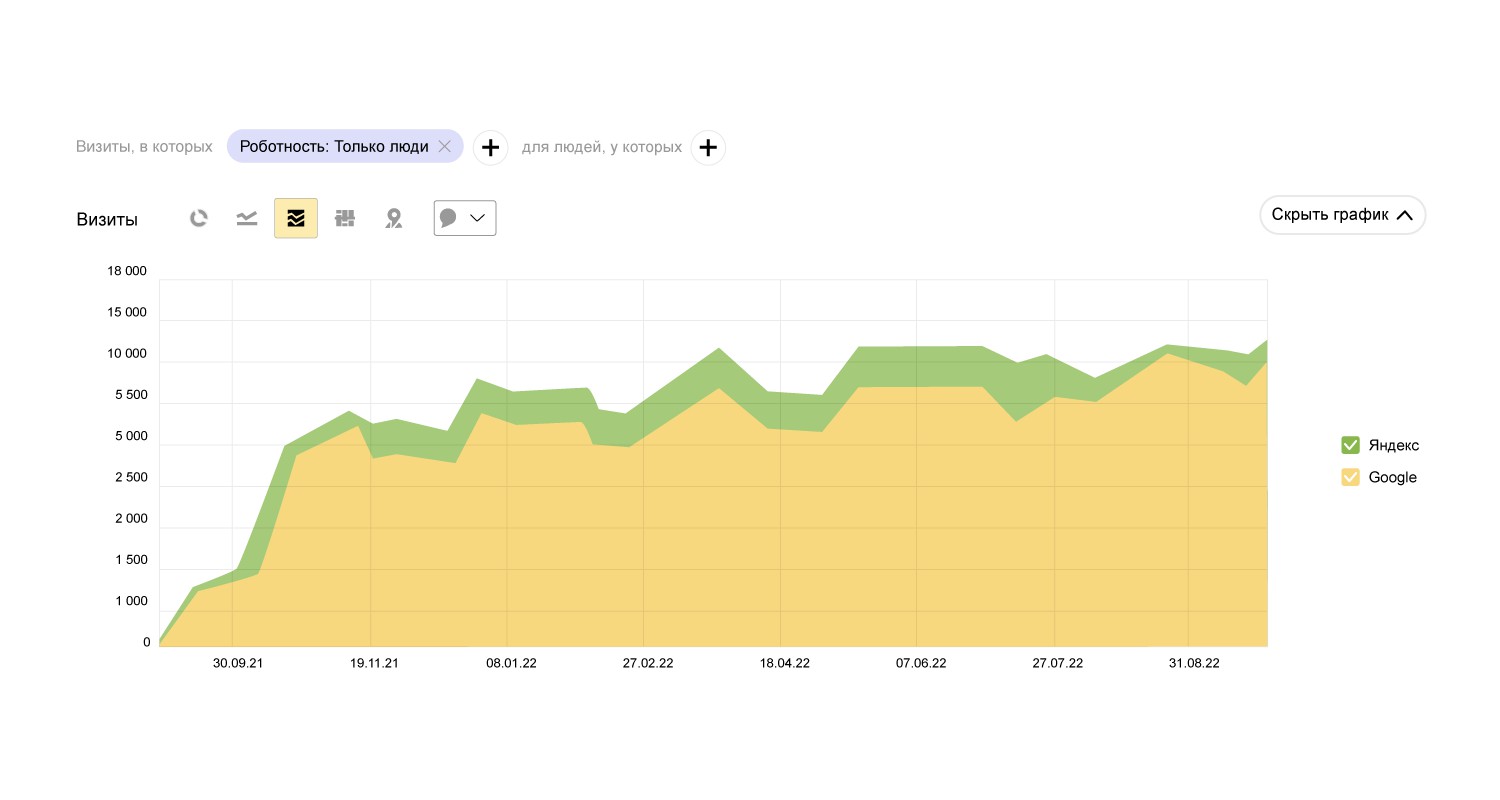
Task: Add a condition after "для людей, у которых"
Action: pyautogui.click(x=708, y=148)
